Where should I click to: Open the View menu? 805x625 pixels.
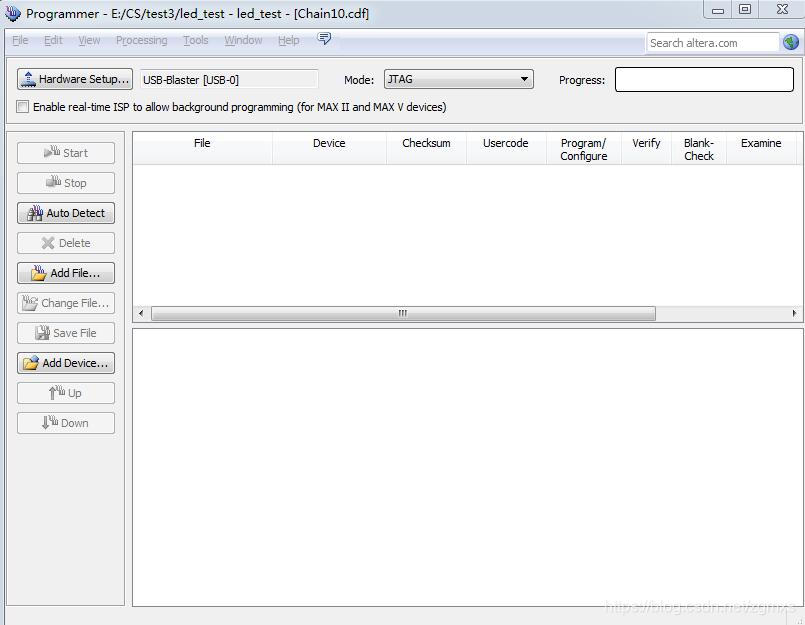tap(89, 40)
